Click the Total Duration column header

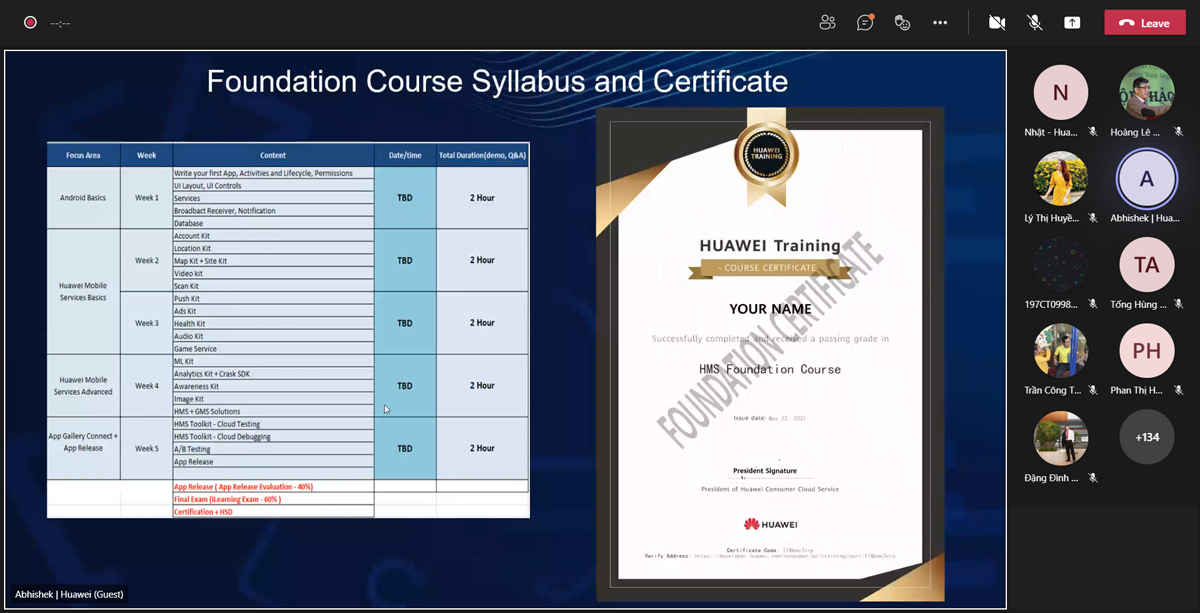[x=483, y=155]
